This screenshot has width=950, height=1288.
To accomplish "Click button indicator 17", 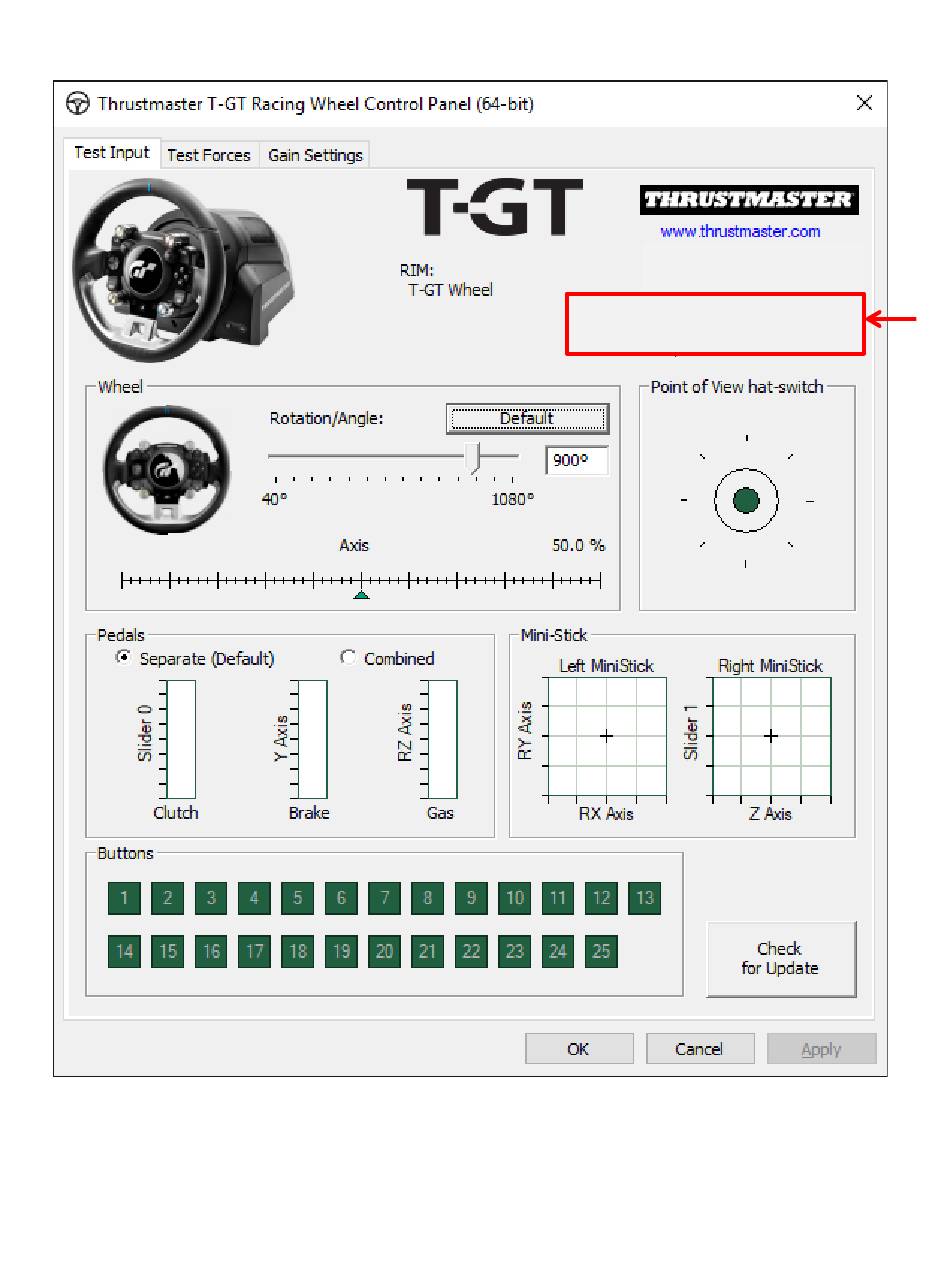I will coord(254,951).
